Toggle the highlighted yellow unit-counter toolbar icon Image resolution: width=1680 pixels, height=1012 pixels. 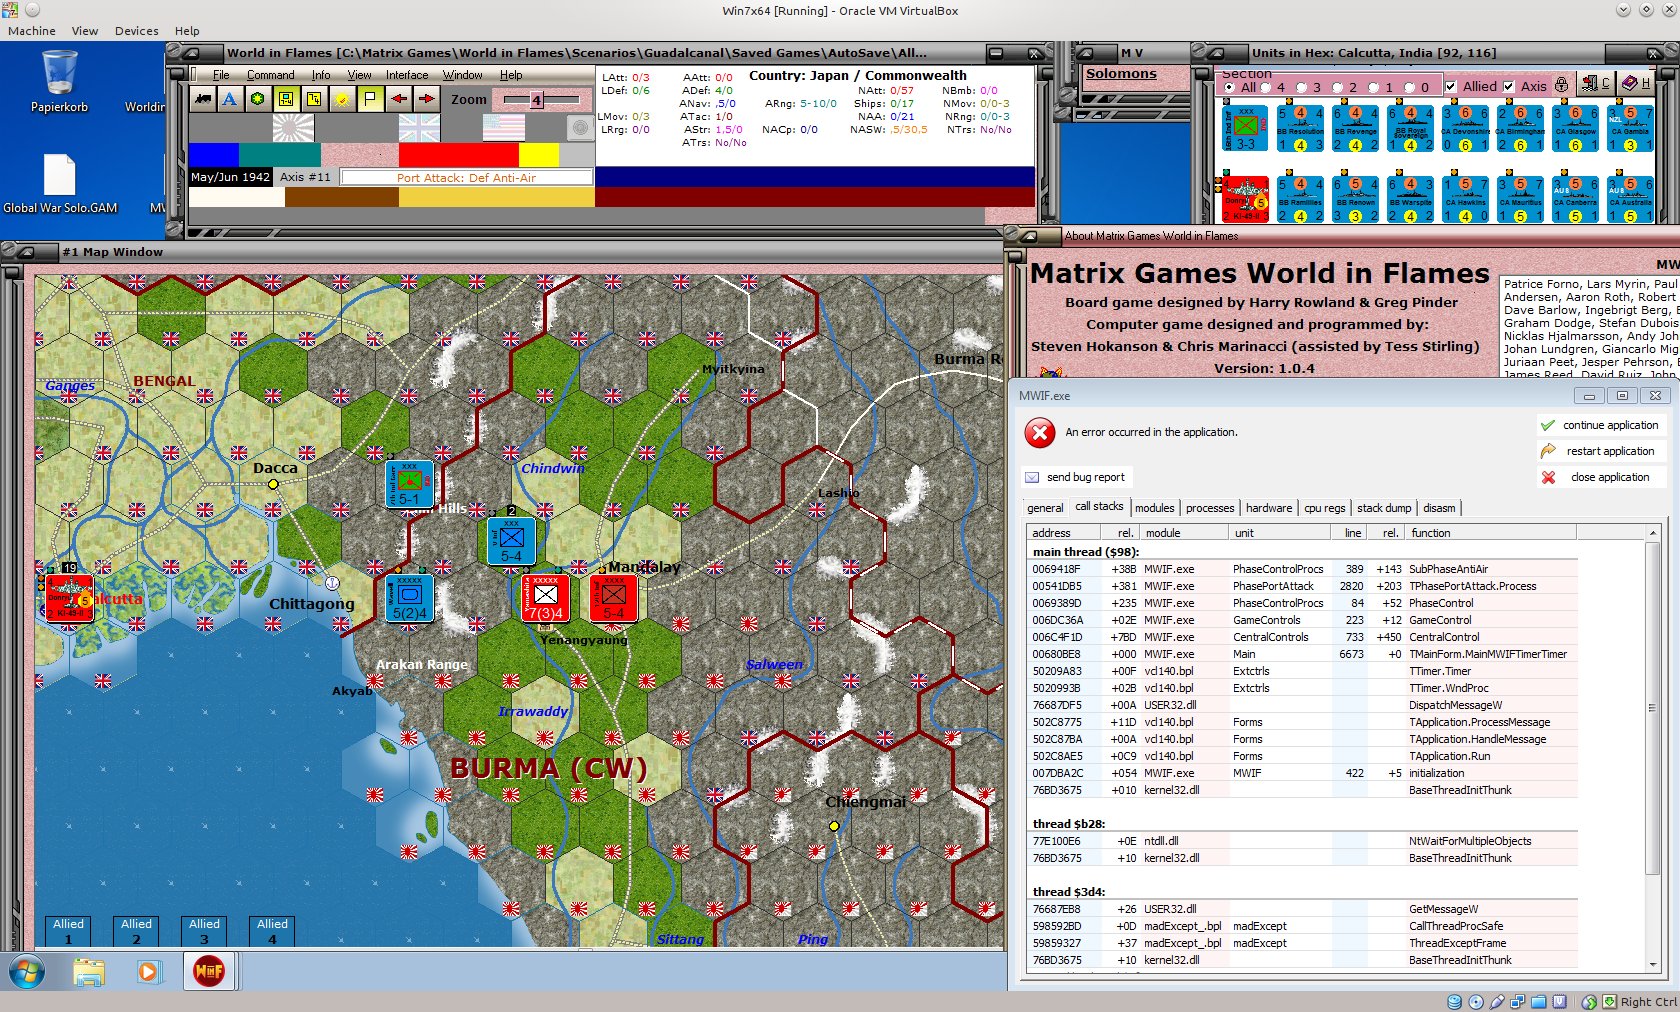(286, 99)
